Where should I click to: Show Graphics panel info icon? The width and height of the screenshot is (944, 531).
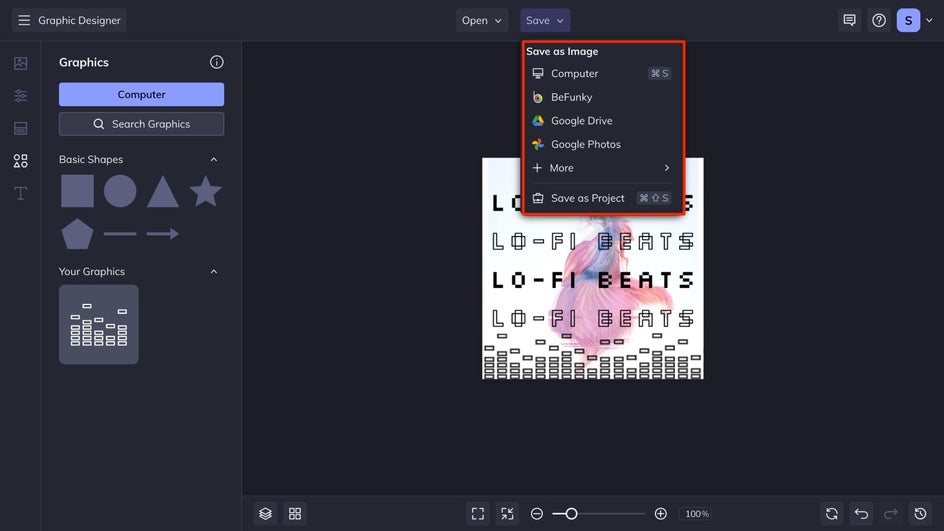pos(217,62)
